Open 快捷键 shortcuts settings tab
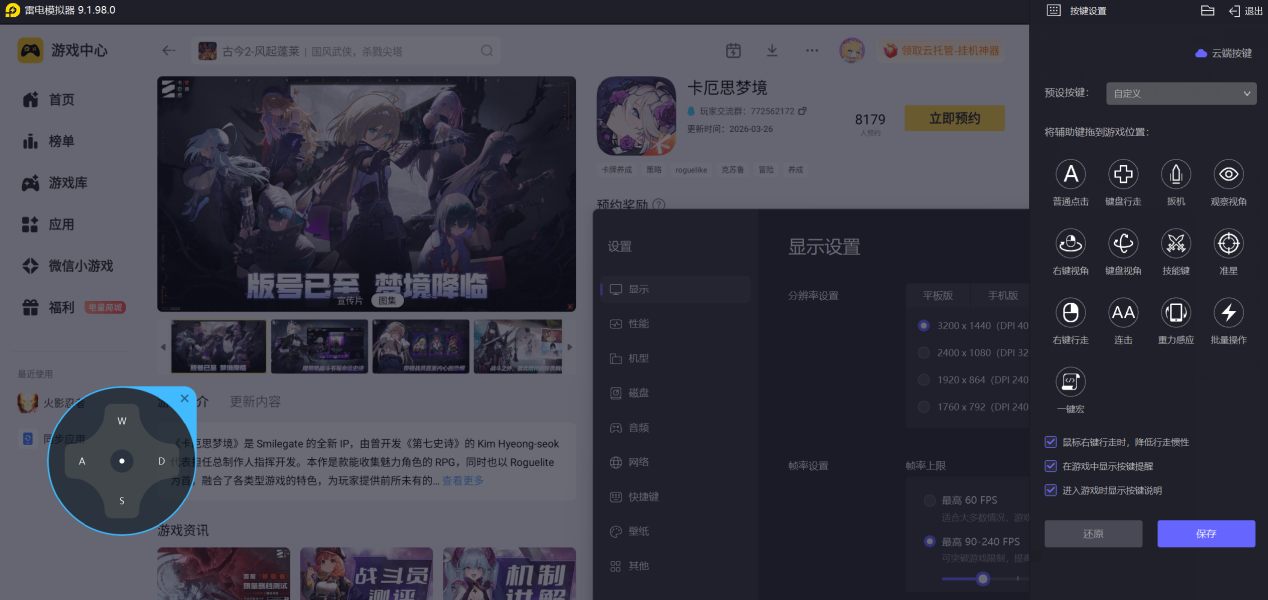 click(x=675, y=497)
